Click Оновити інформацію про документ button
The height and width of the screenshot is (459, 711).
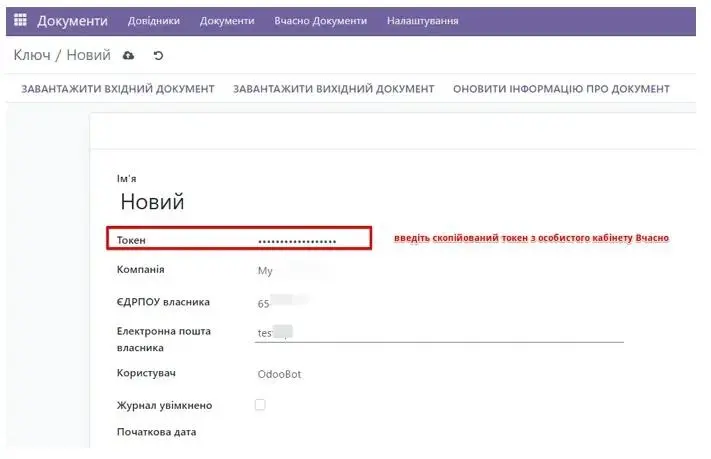[561, 89]
